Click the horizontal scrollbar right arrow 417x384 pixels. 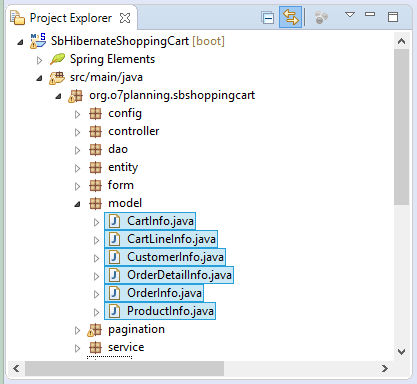385,368
